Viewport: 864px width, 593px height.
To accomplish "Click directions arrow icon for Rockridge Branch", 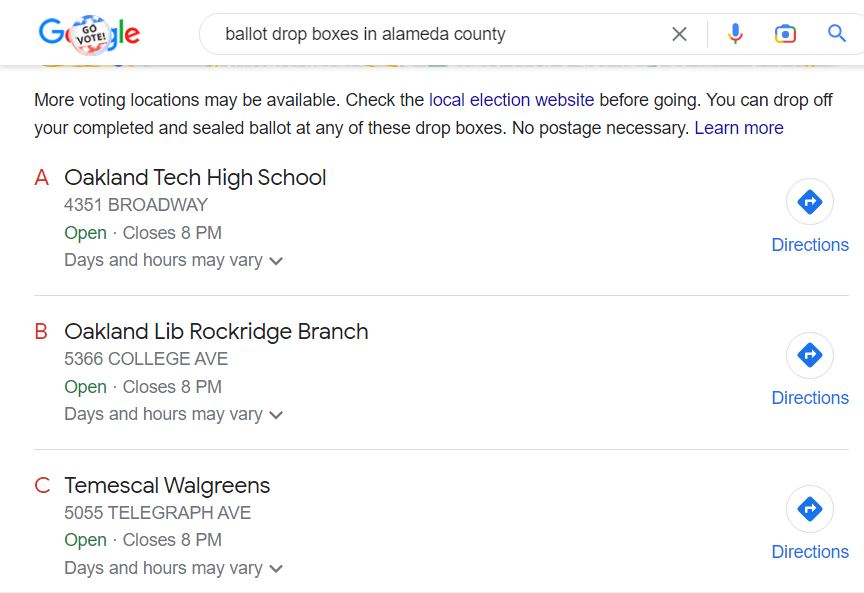I will coord(809,355).
